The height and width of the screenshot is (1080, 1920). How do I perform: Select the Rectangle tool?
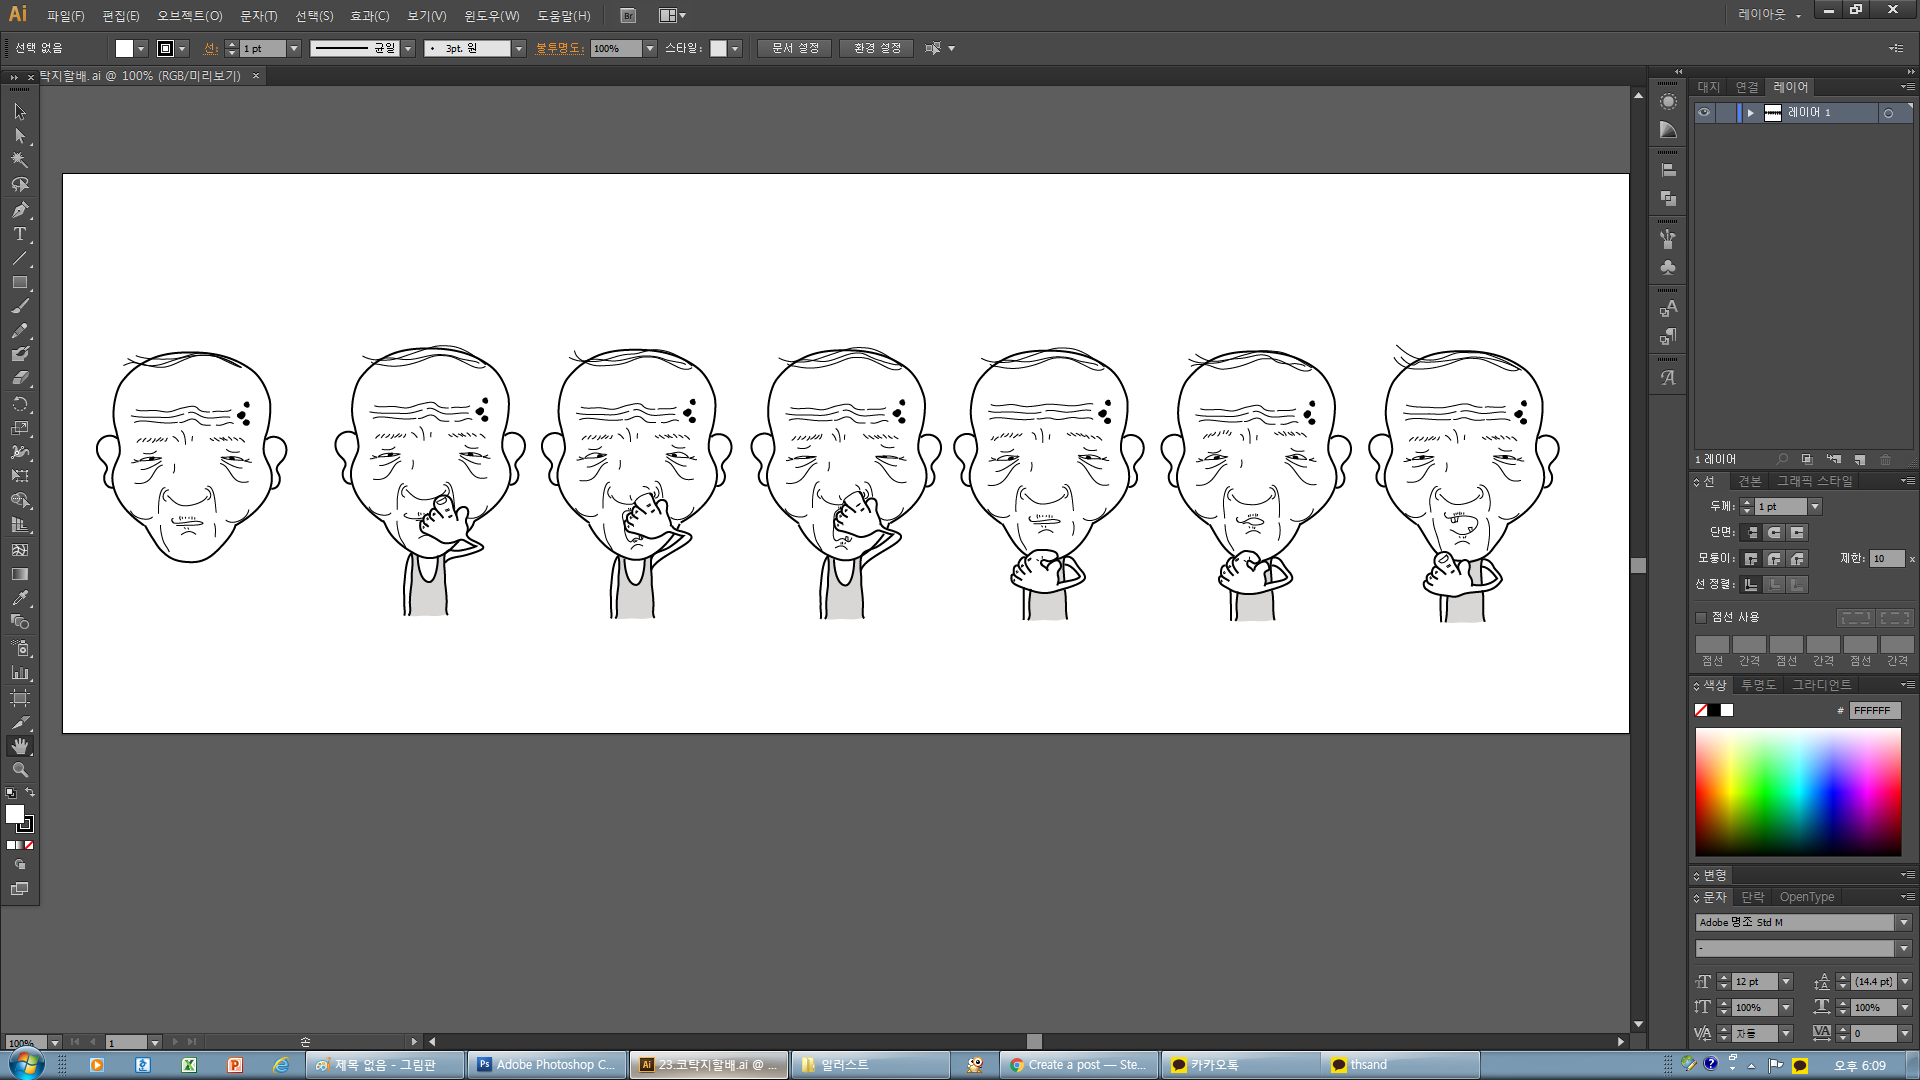(19, 283)
